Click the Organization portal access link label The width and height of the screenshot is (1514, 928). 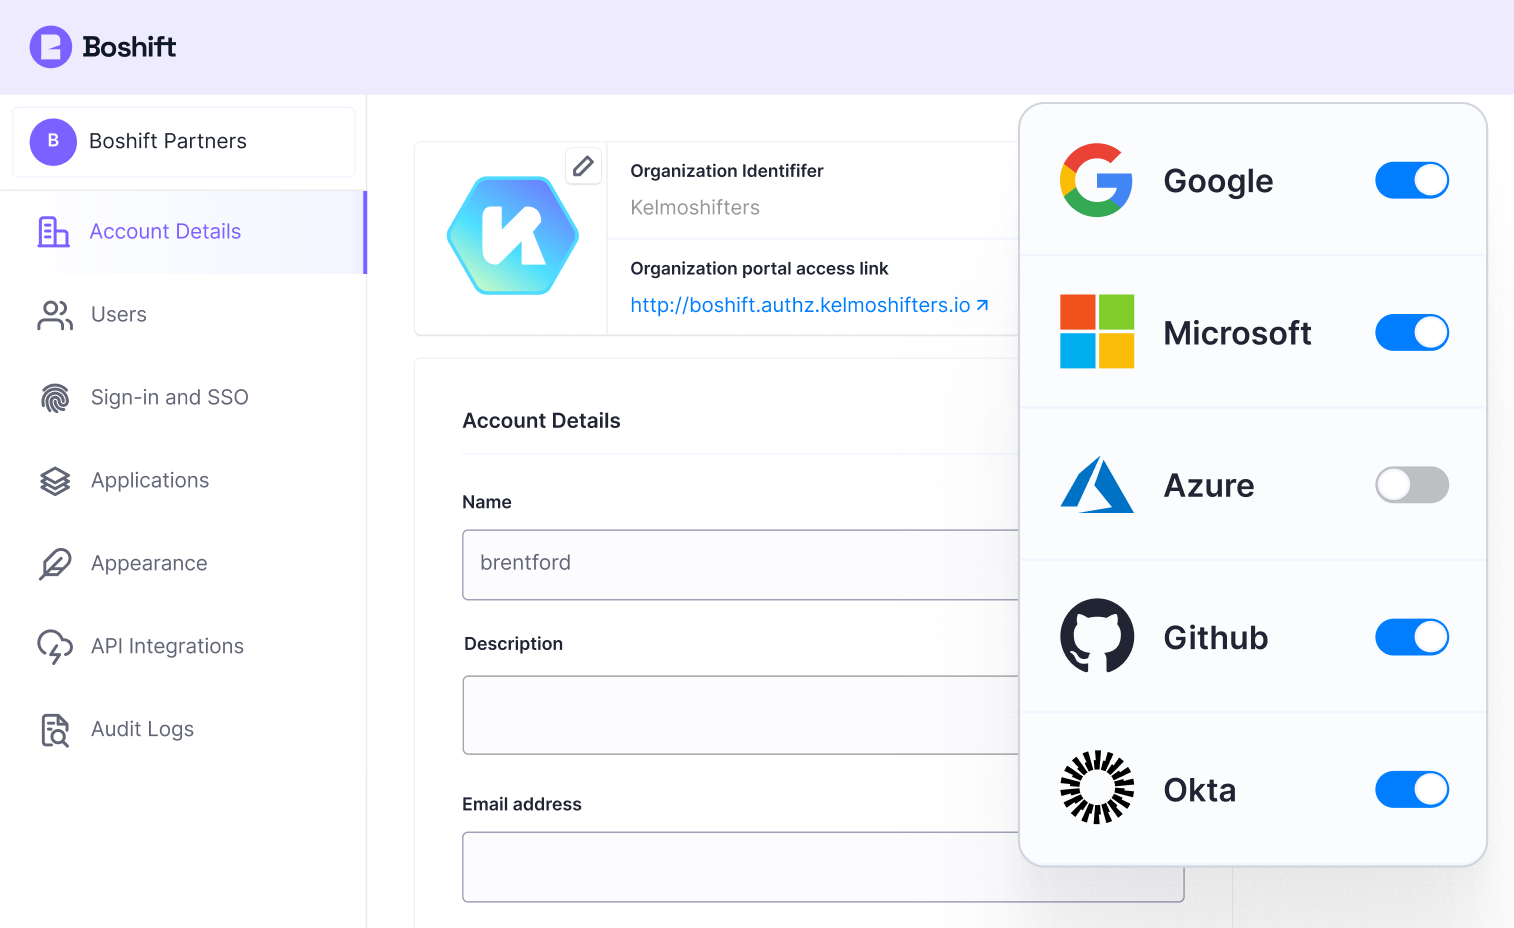pos(759,269)
